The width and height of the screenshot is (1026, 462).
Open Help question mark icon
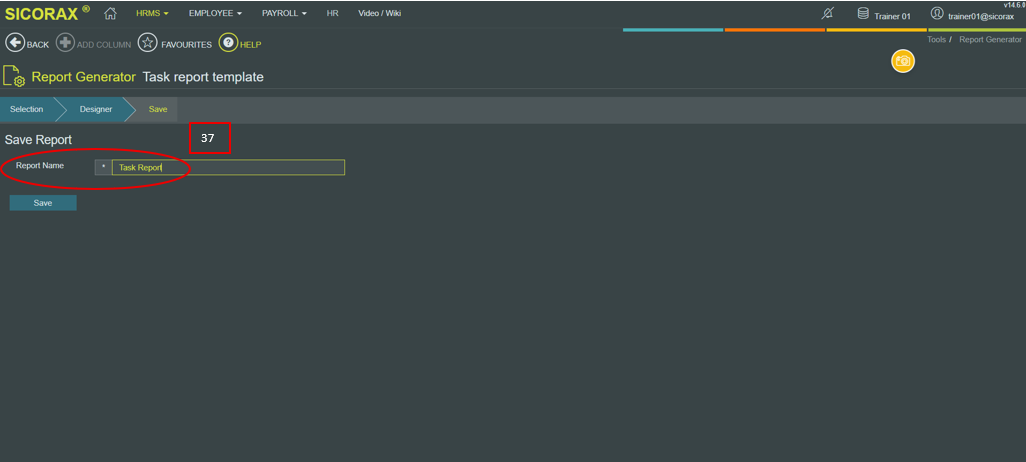[x=228, y=43]
